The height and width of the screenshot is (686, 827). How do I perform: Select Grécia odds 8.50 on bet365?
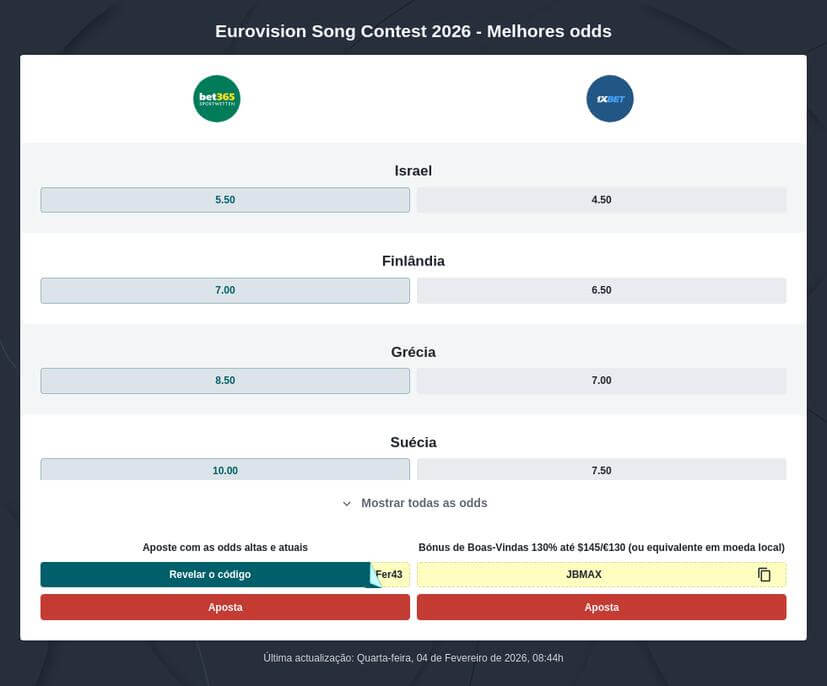(x=225, y=380)
